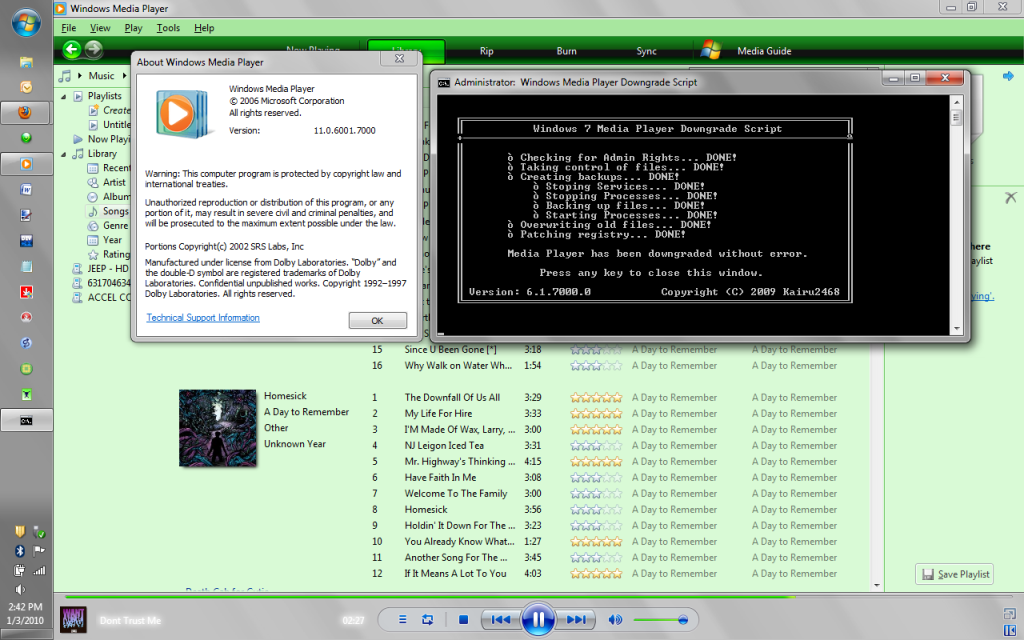
Task: Select the track If It Means A Lot To You
Action: [x=455, y=573]
